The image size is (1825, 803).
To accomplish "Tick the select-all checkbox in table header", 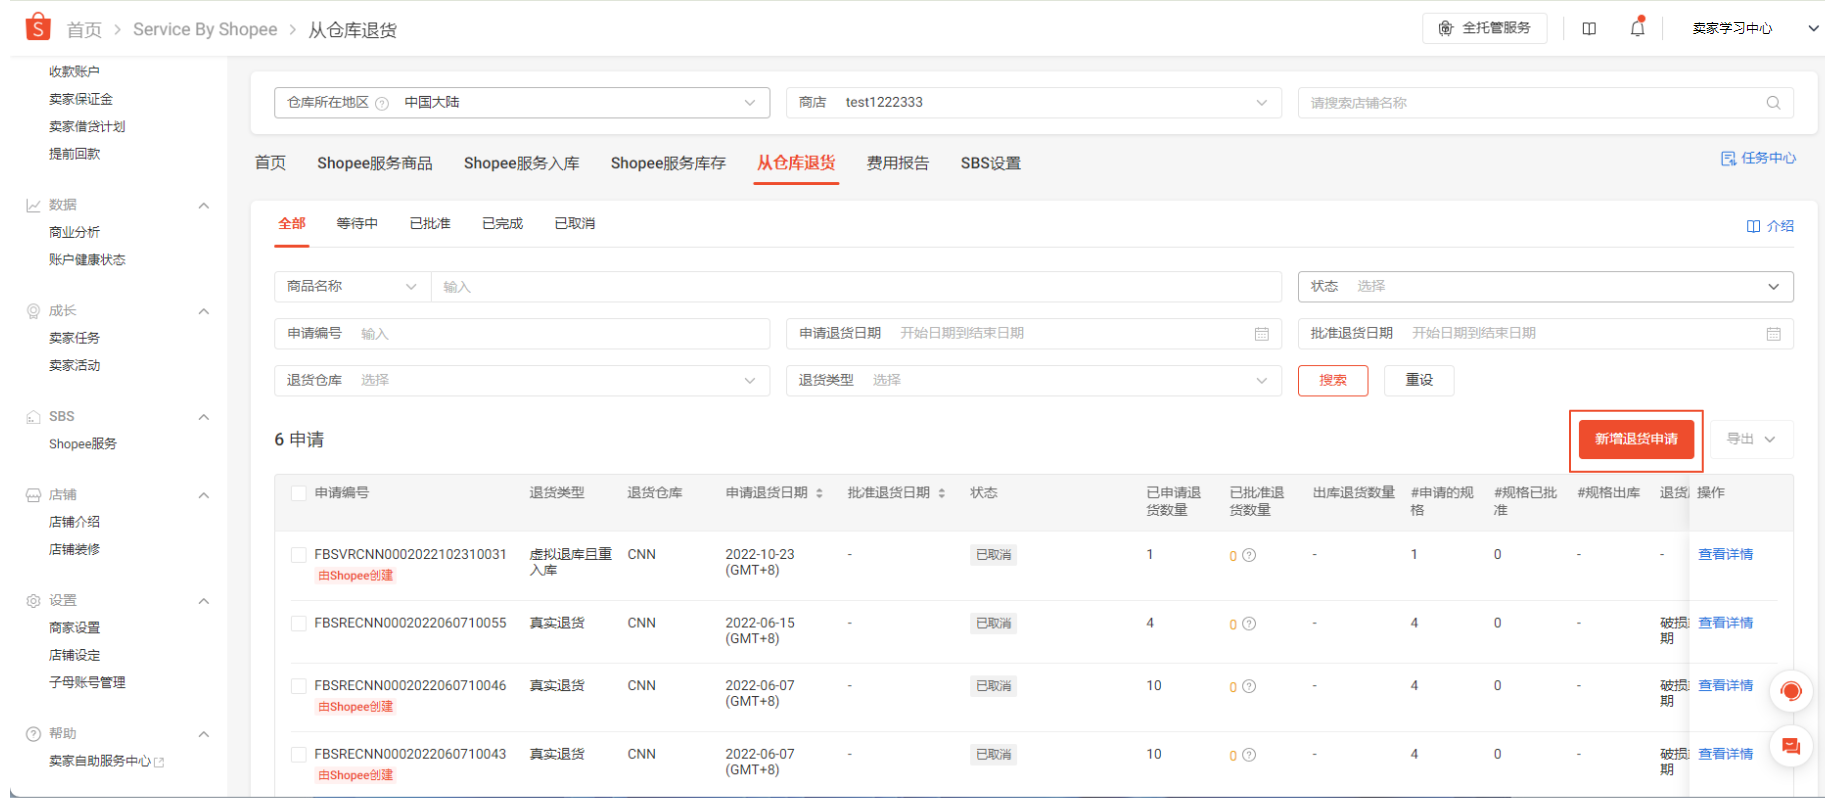I will [x=298, y=493].
